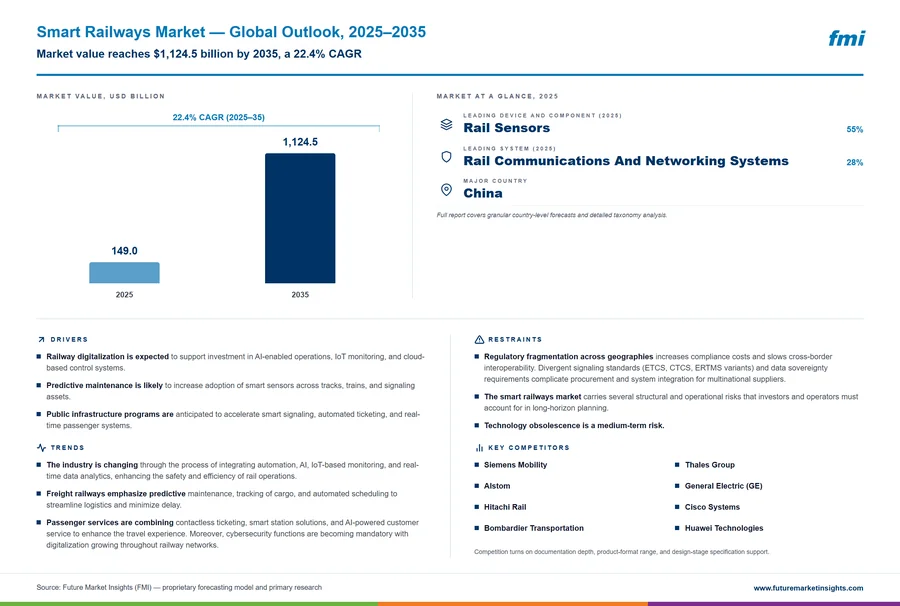Image resolution: width=900 pixels, height=606 pixels.
Task: Click the 2025 axis label
Action: click(x=124, y=295)
